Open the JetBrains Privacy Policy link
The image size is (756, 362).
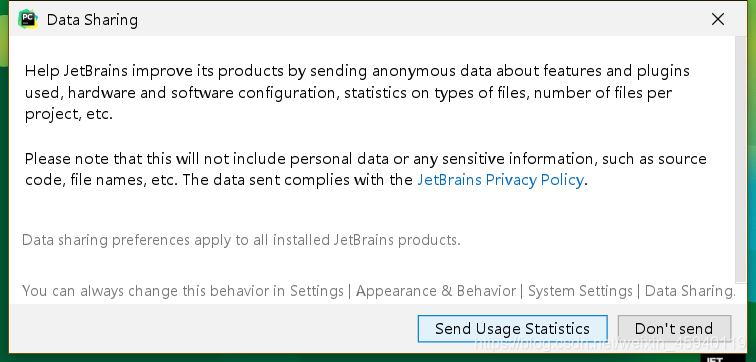coord(500,180)
